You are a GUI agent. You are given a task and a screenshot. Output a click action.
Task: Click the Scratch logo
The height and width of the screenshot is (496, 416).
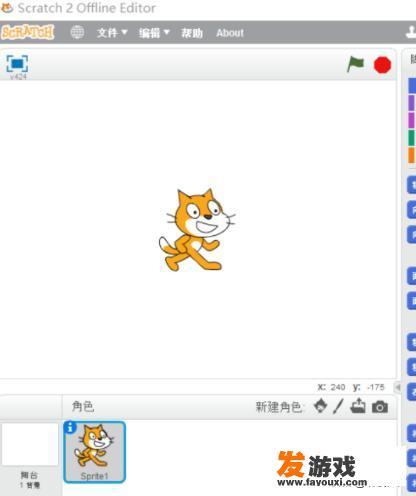click(27, 32)
